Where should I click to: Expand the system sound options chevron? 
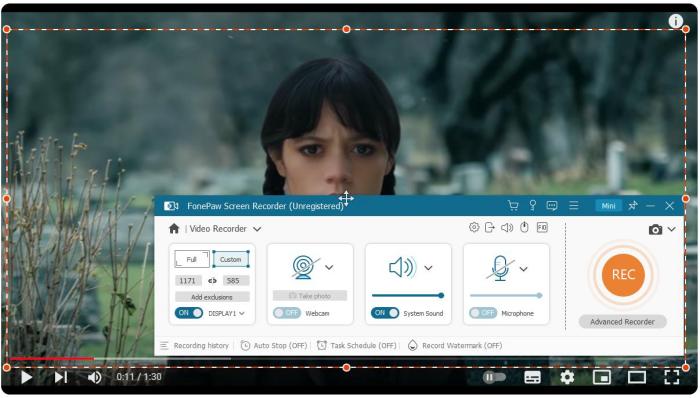click(429, 268)
